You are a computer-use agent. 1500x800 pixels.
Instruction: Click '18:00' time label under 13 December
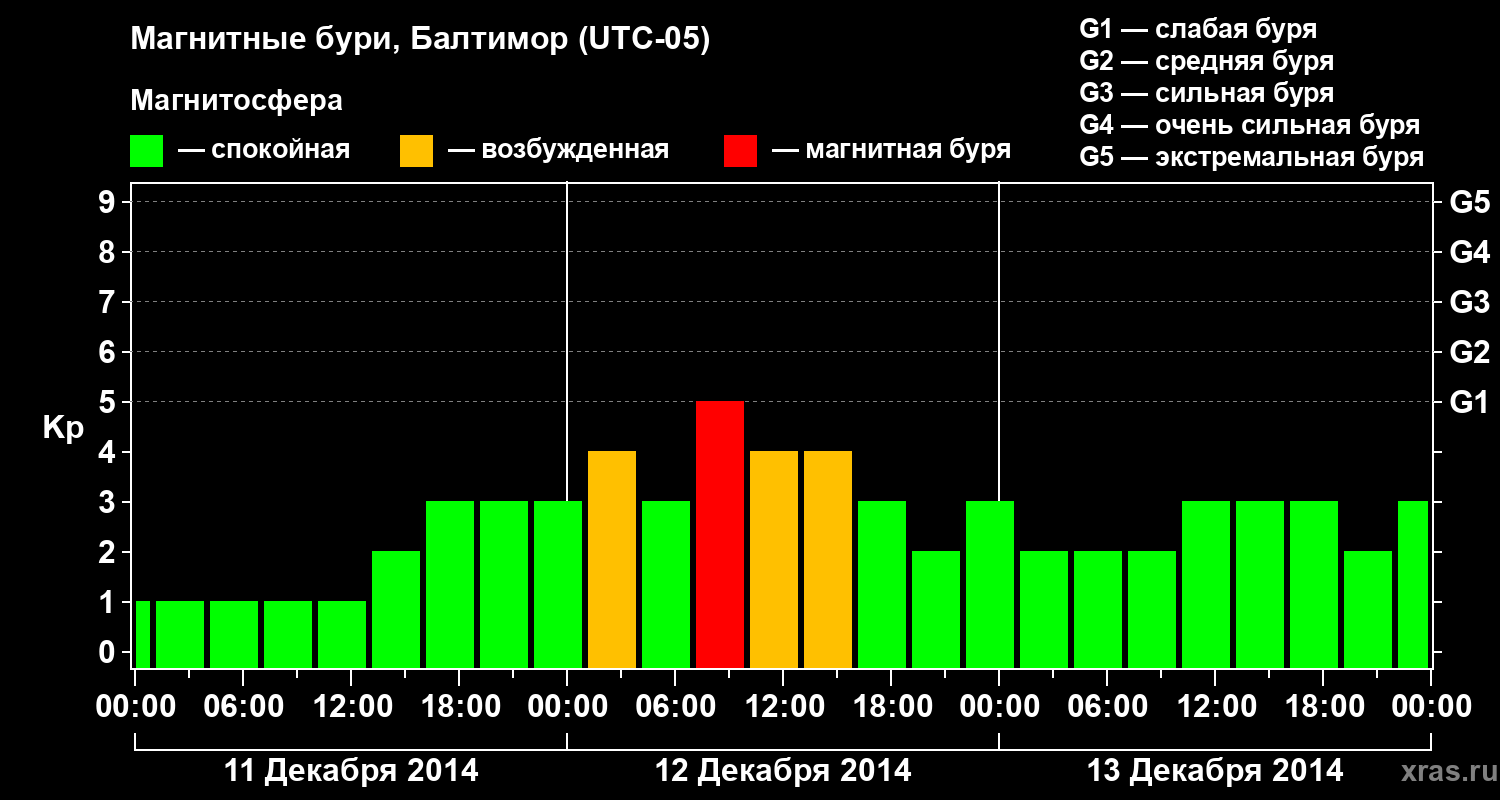coord(1323,707)
